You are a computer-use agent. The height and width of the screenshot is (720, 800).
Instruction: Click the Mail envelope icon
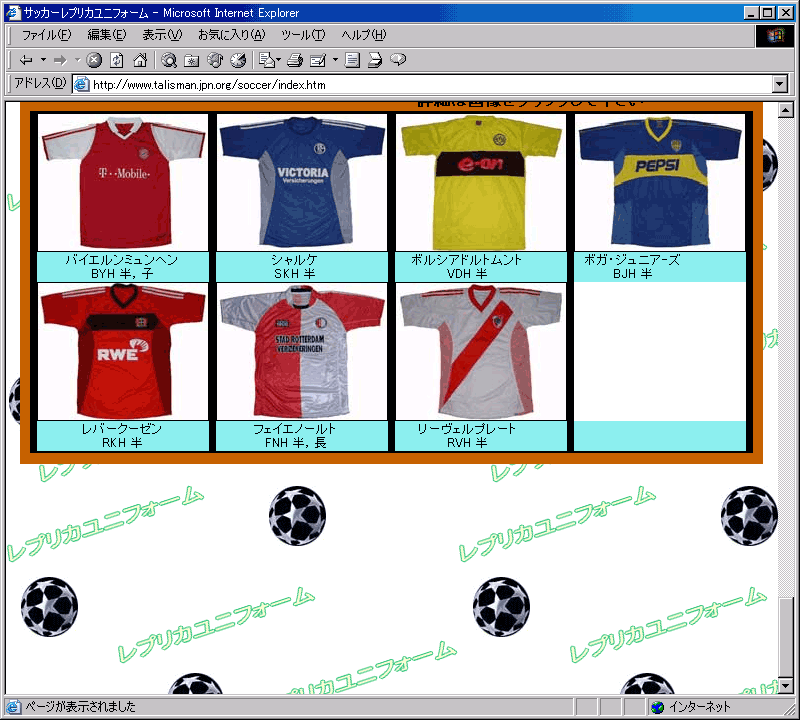click(x=267, y=60)
